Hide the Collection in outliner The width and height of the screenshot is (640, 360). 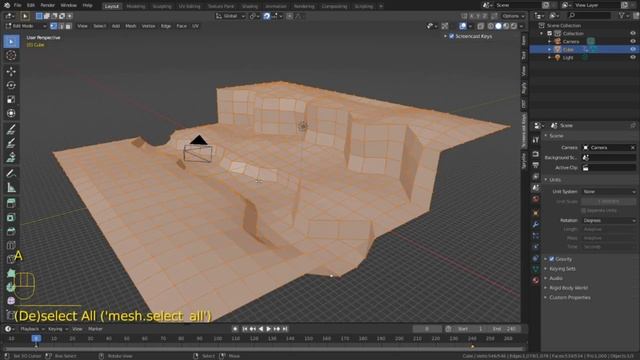point(633,33)
